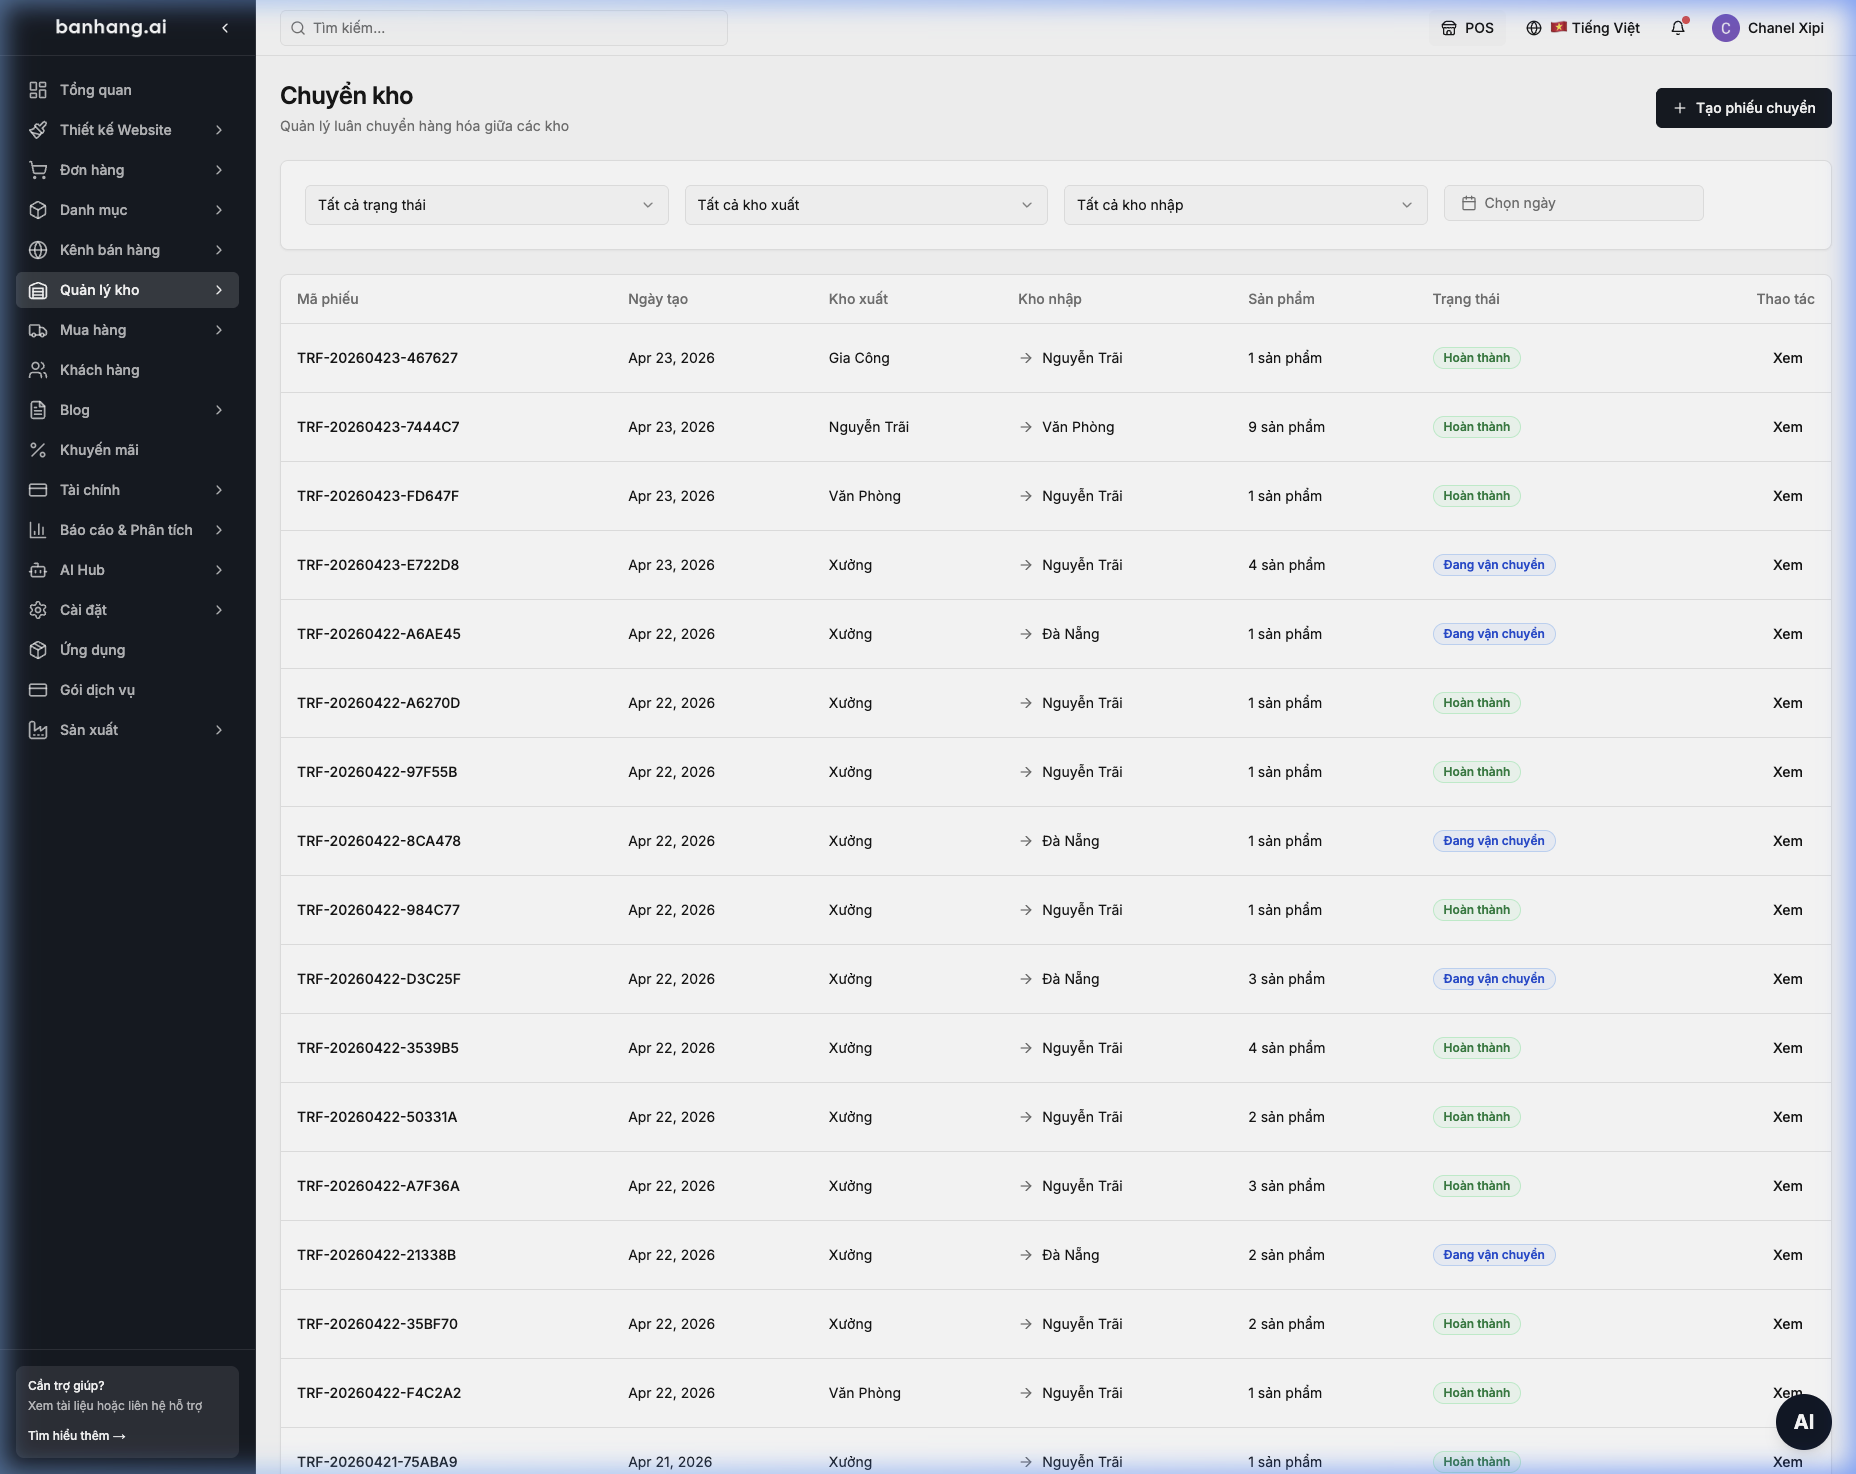
Task: Click the Cài đặt gear icon
Action: click(38, 610)
